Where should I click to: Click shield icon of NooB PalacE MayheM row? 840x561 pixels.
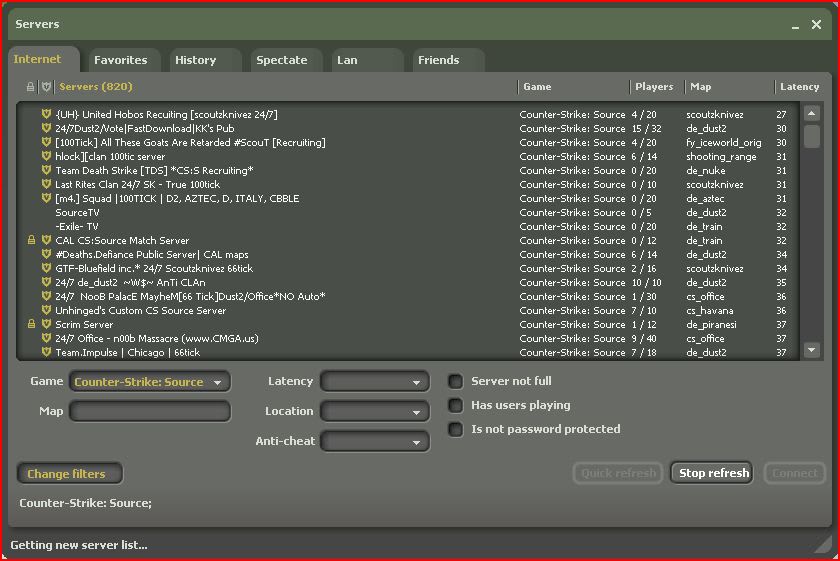[47, 296]
